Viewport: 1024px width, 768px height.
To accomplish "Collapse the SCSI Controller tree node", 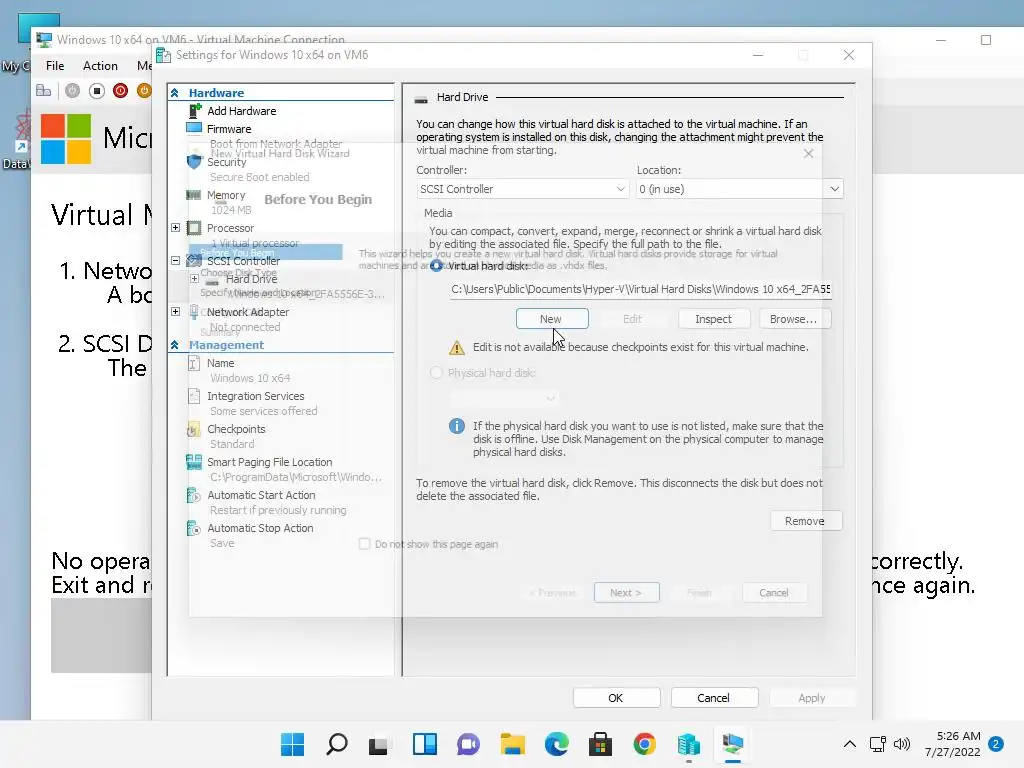I will click(176, 261).
